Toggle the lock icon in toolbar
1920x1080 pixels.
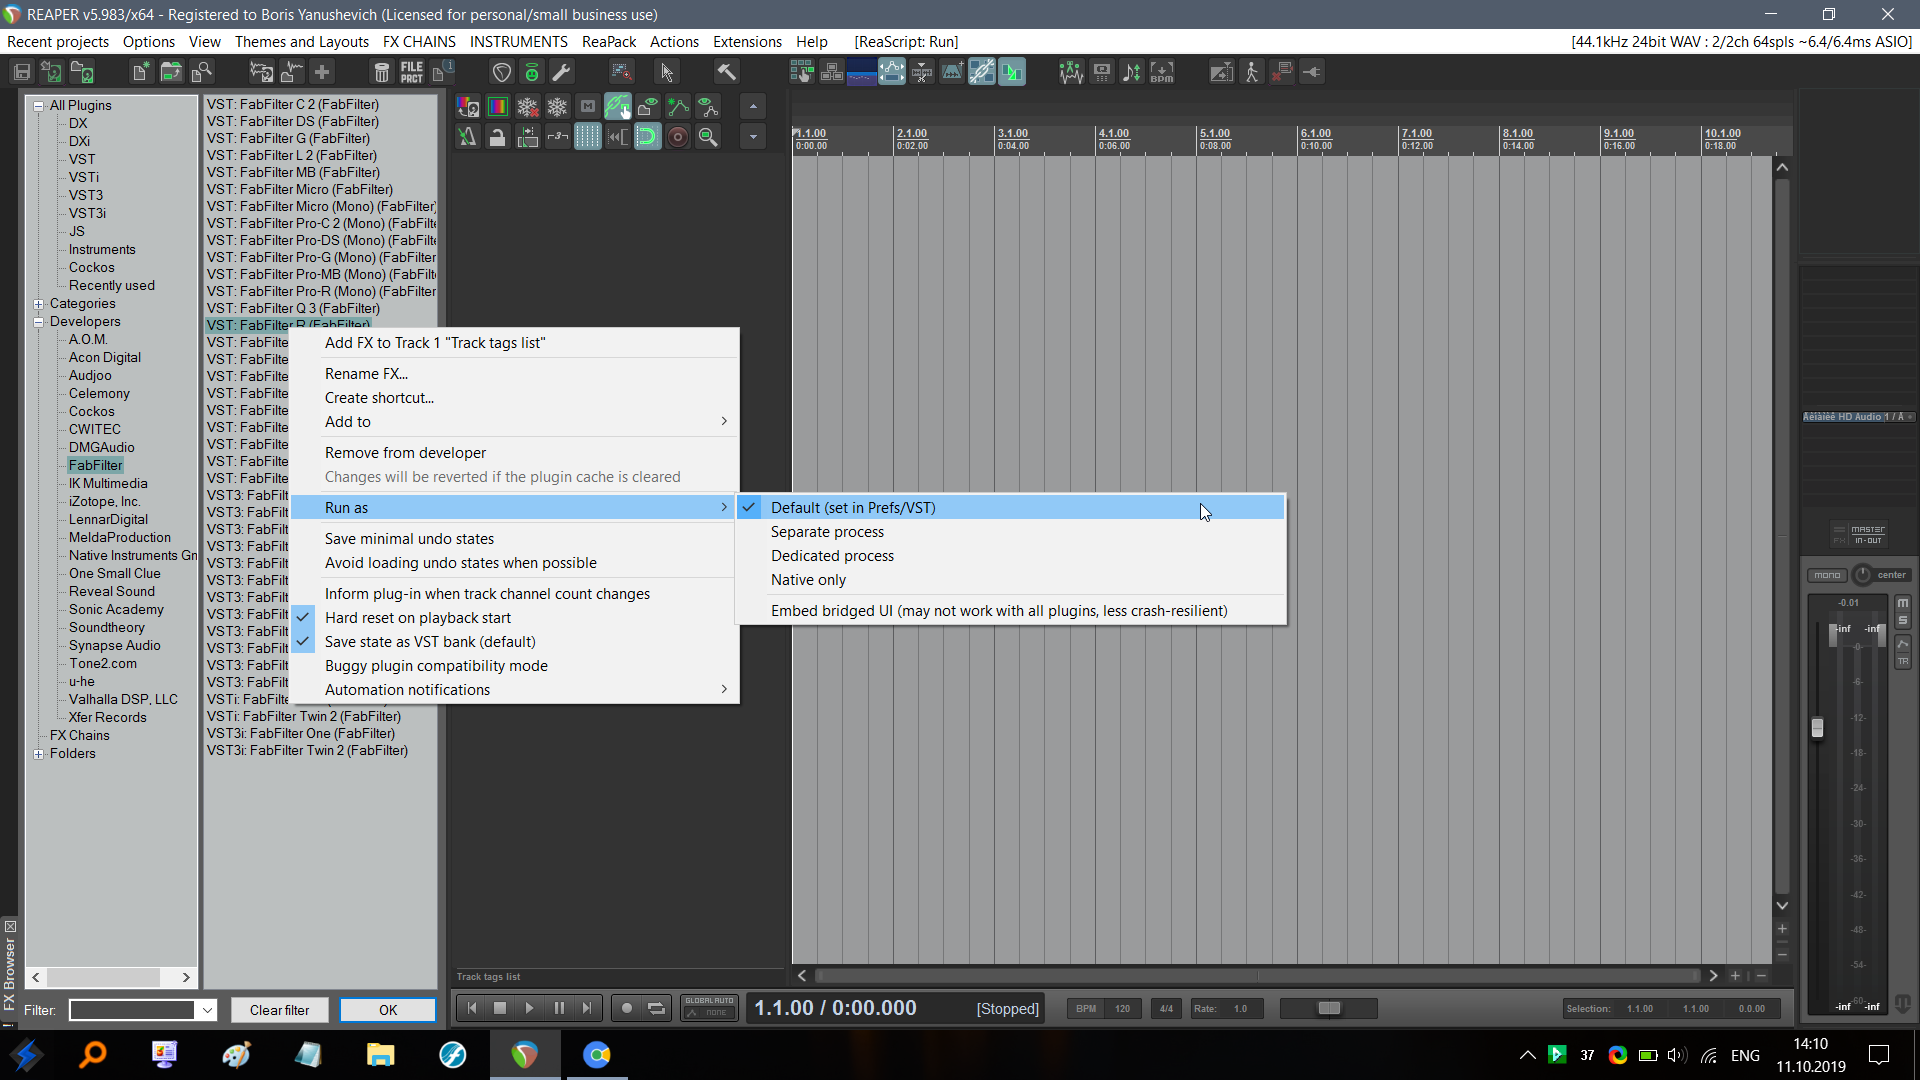coord(497,137)
